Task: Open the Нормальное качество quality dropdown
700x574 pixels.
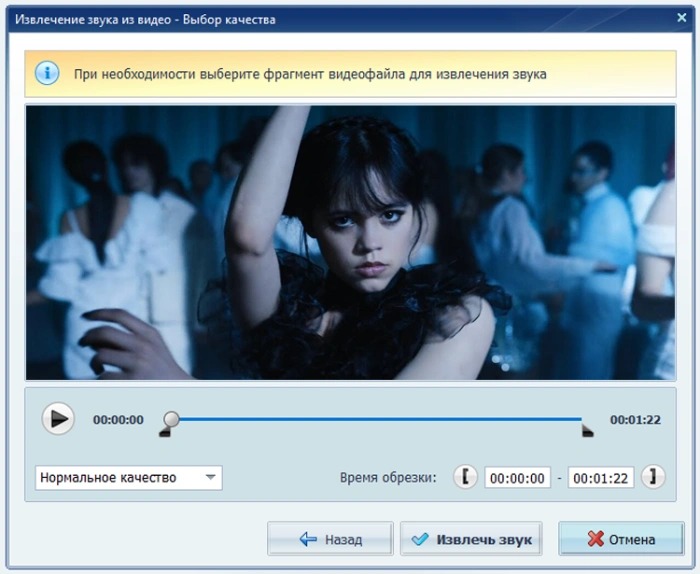Action: point(129,478)
